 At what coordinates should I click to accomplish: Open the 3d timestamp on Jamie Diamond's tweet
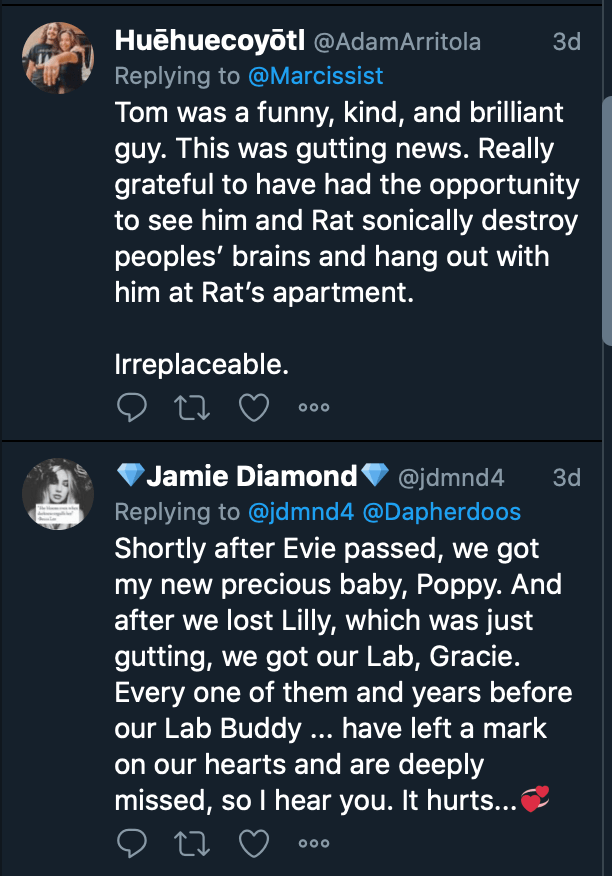tap(567, 478)
